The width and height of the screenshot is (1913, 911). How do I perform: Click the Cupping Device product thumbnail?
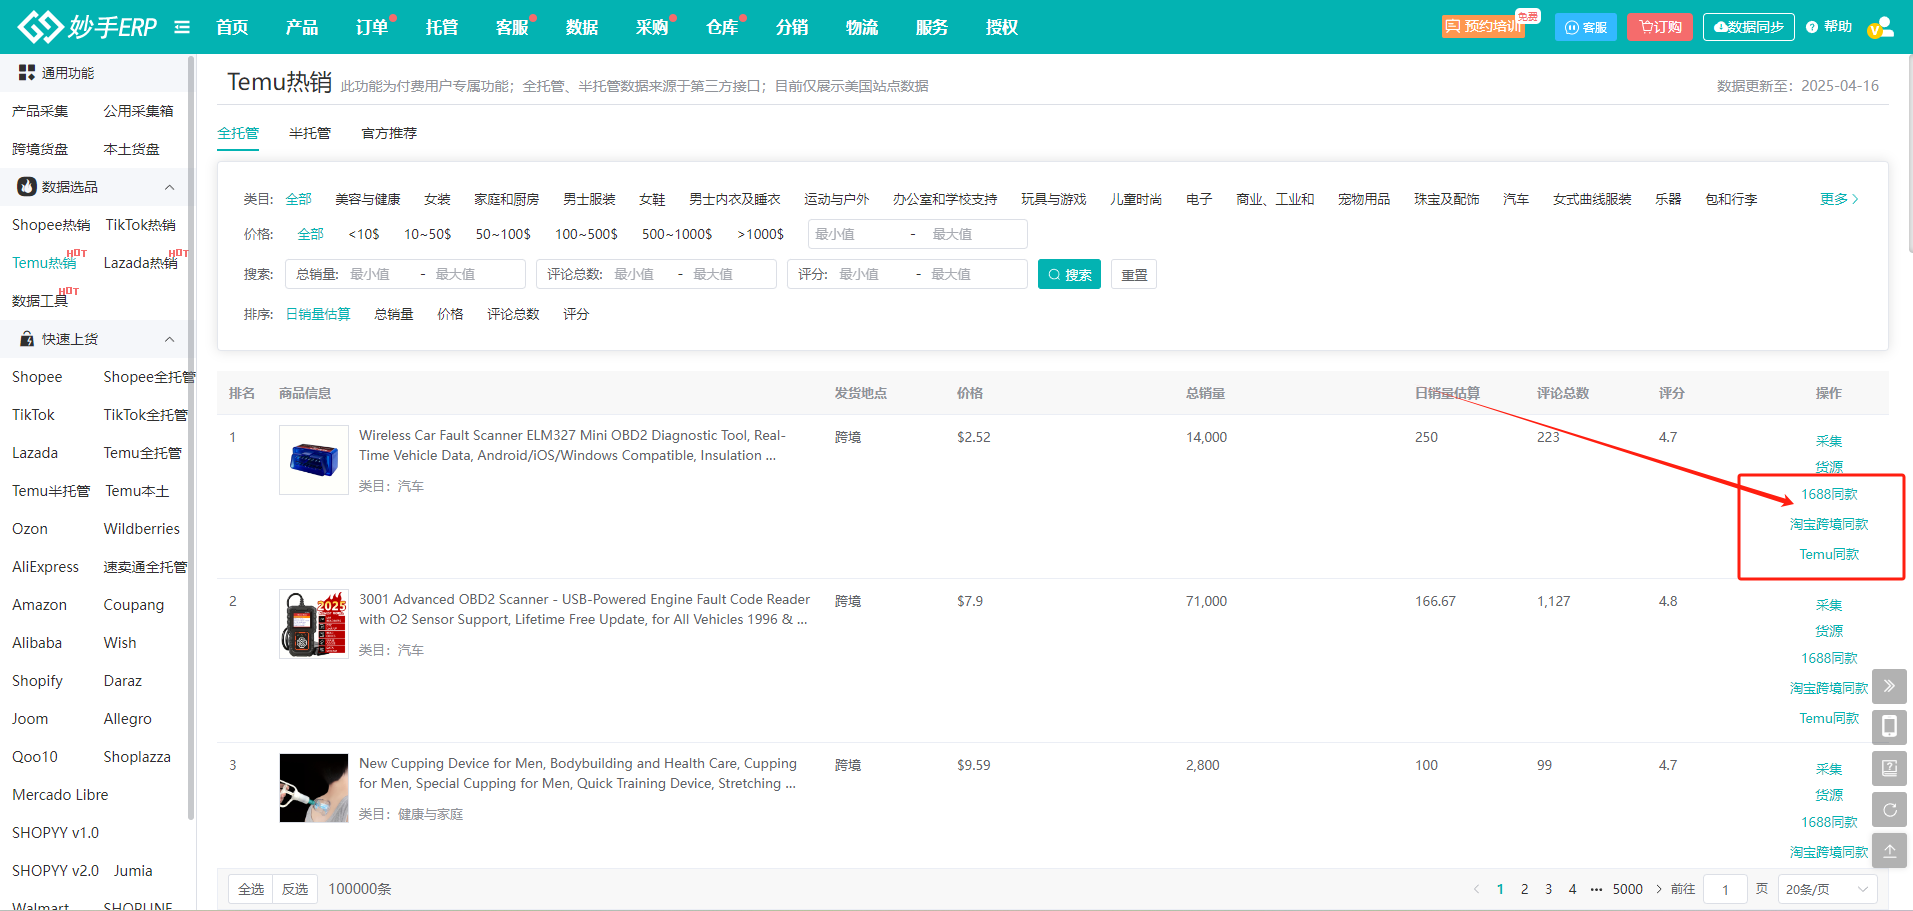pos(314,788)
